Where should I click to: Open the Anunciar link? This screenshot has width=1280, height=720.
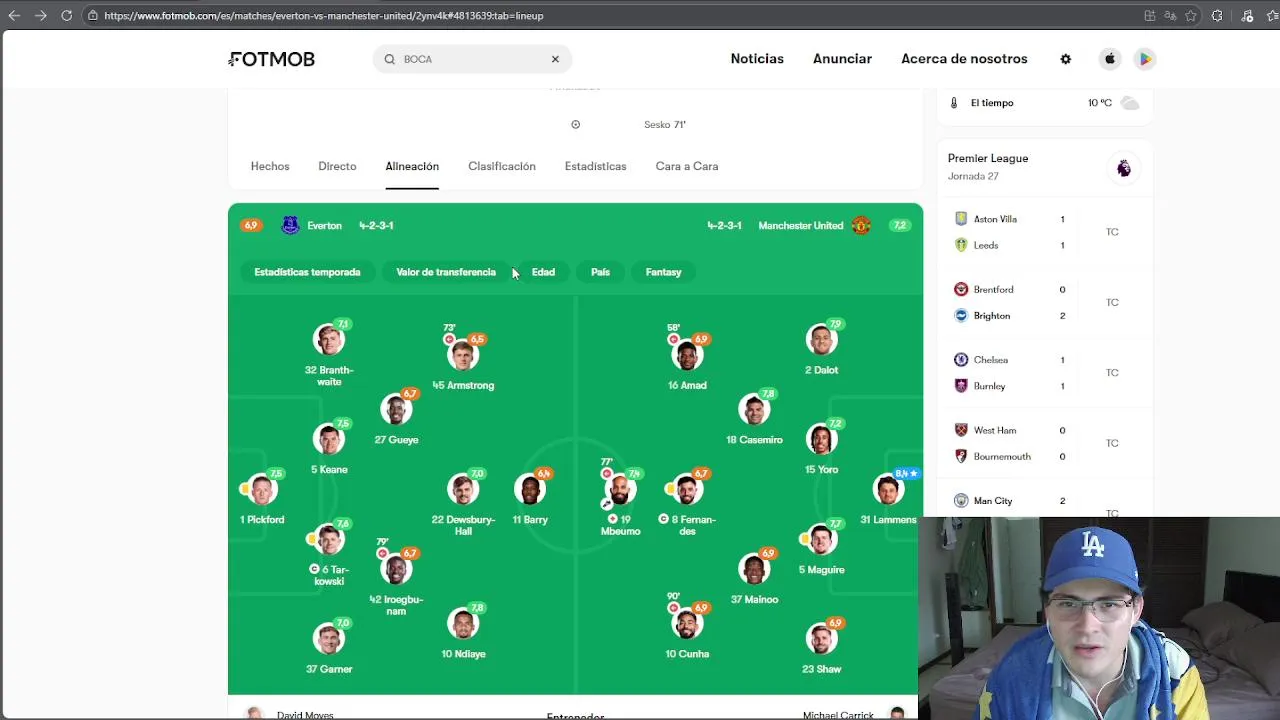click(x=842, y=59)
